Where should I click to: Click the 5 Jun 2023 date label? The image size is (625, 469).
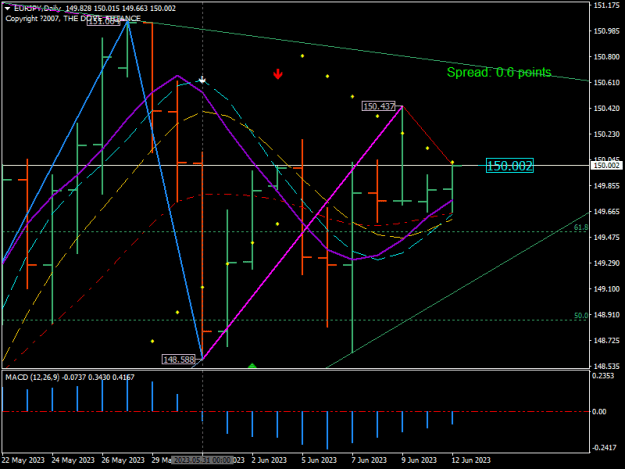click(x=319, y=460)
